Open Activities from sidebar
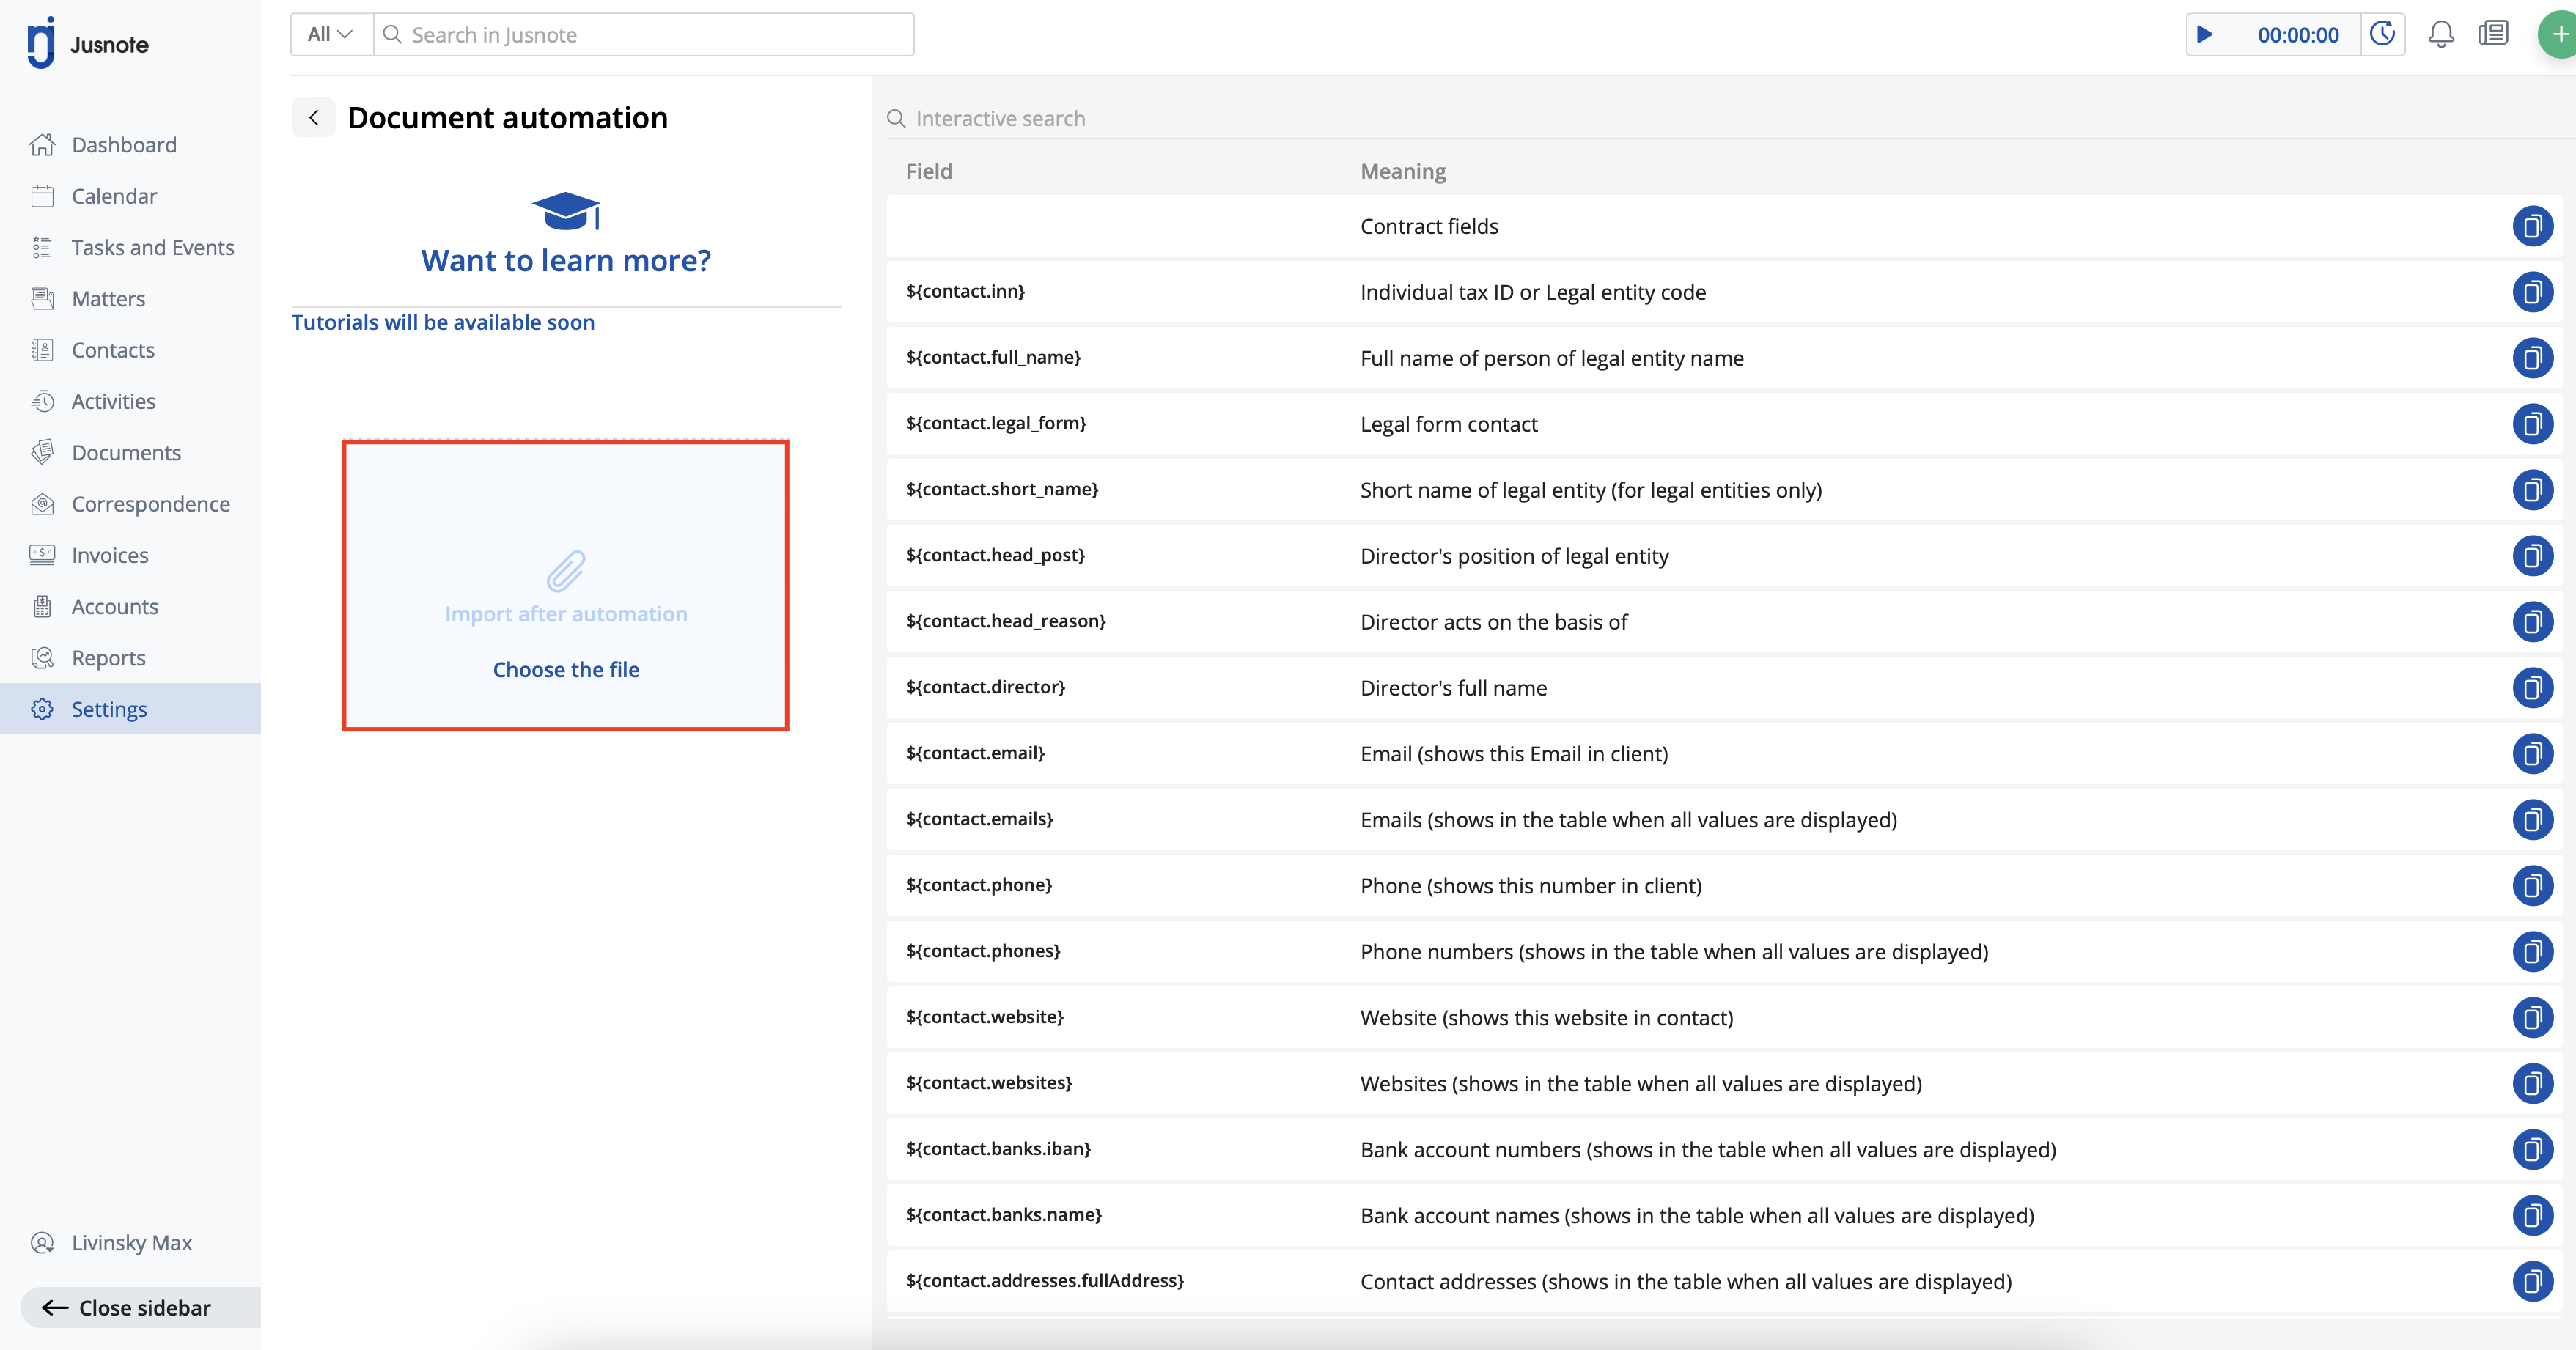 click(113, 401)
